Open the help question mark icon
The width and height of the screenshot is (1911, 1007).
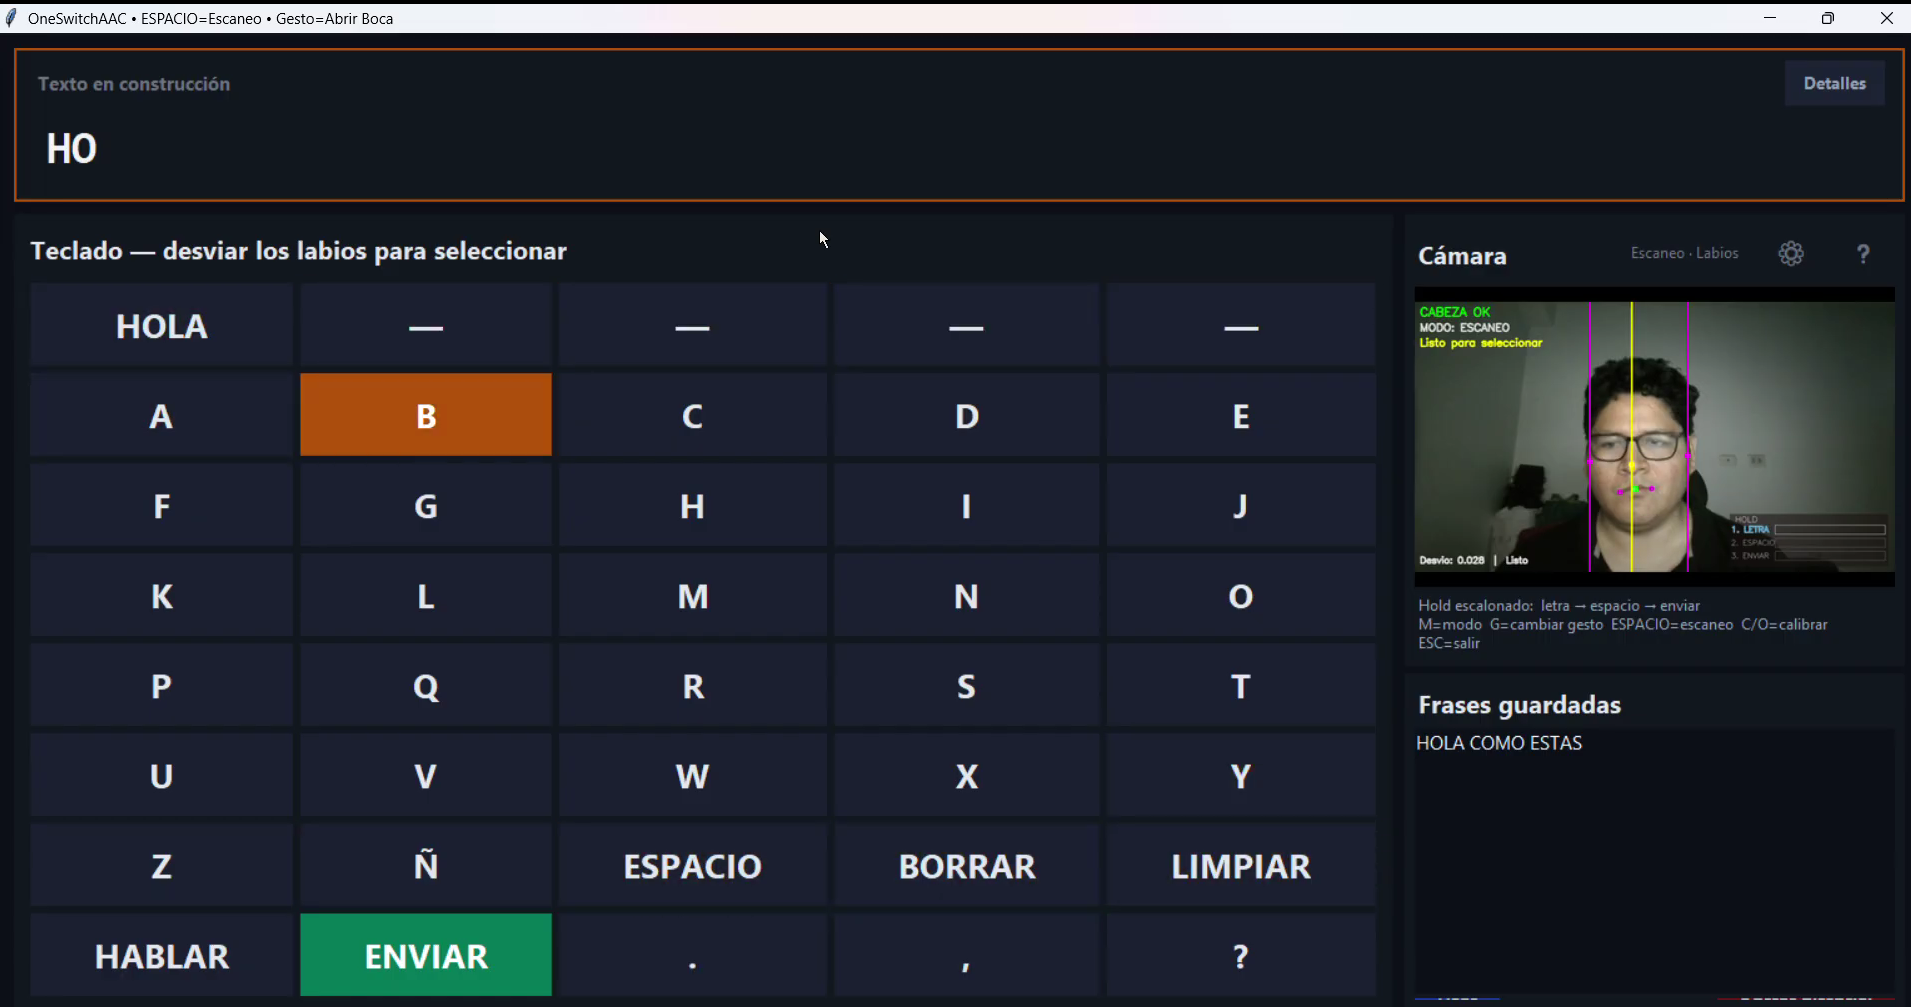coord(1863,254)
